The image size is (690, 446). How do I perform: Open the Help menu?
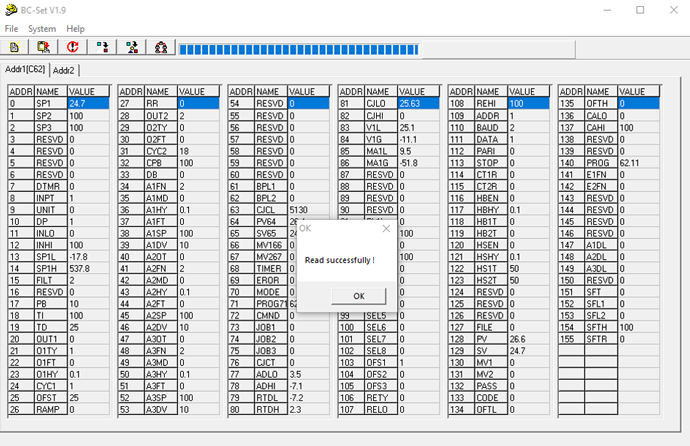[75, 29]
